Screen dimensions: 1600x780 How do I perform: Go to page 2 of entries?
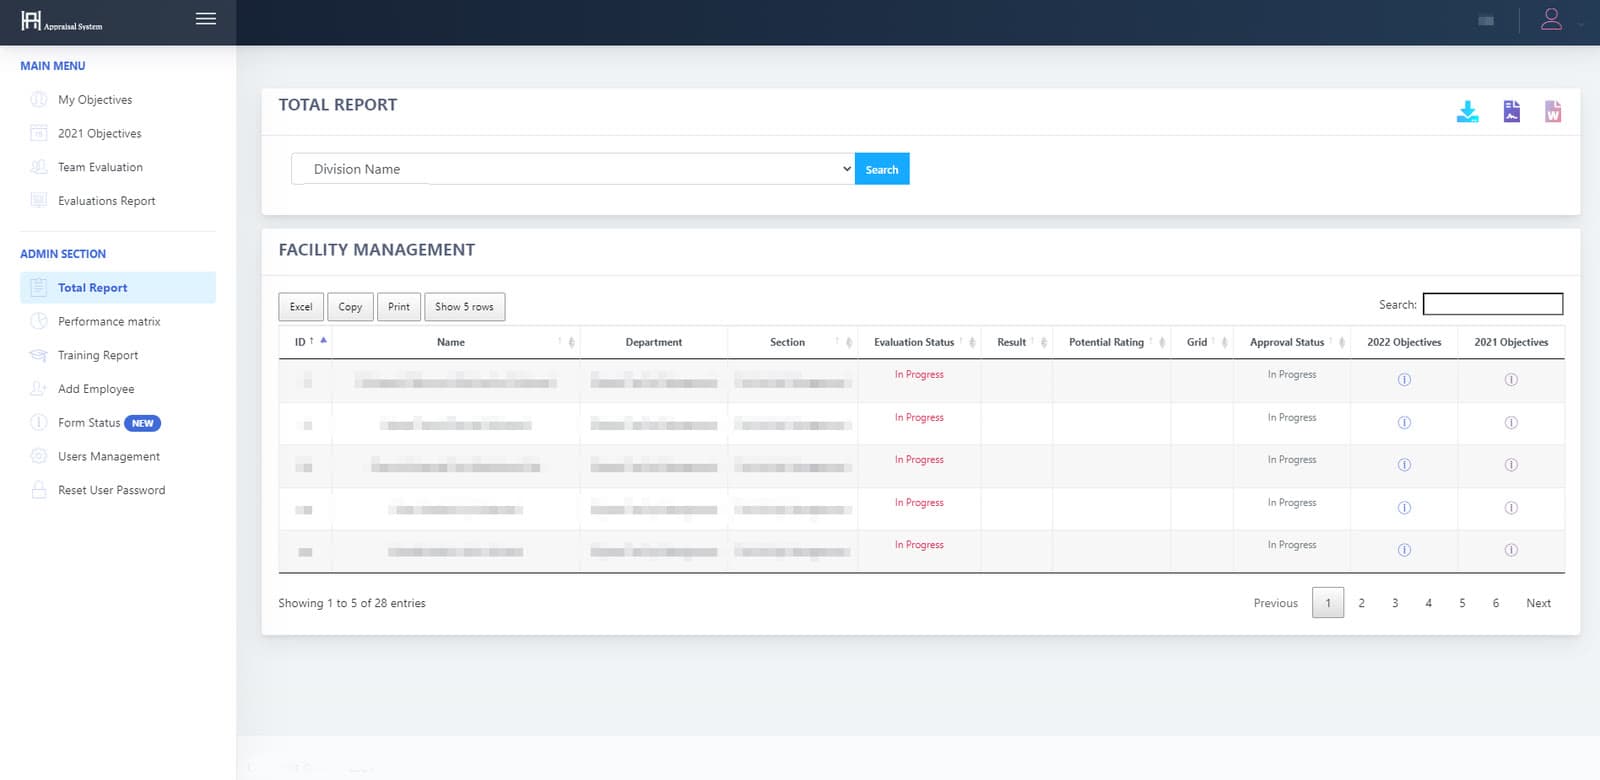(x=1361, y=603)
